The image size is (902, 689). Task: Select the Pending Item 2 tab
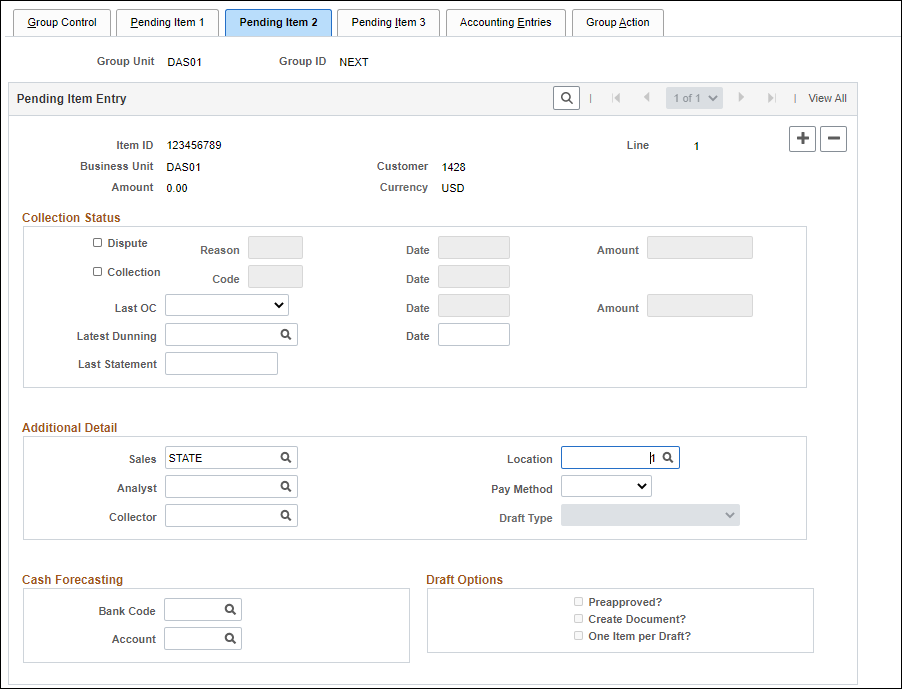point(278,22)
